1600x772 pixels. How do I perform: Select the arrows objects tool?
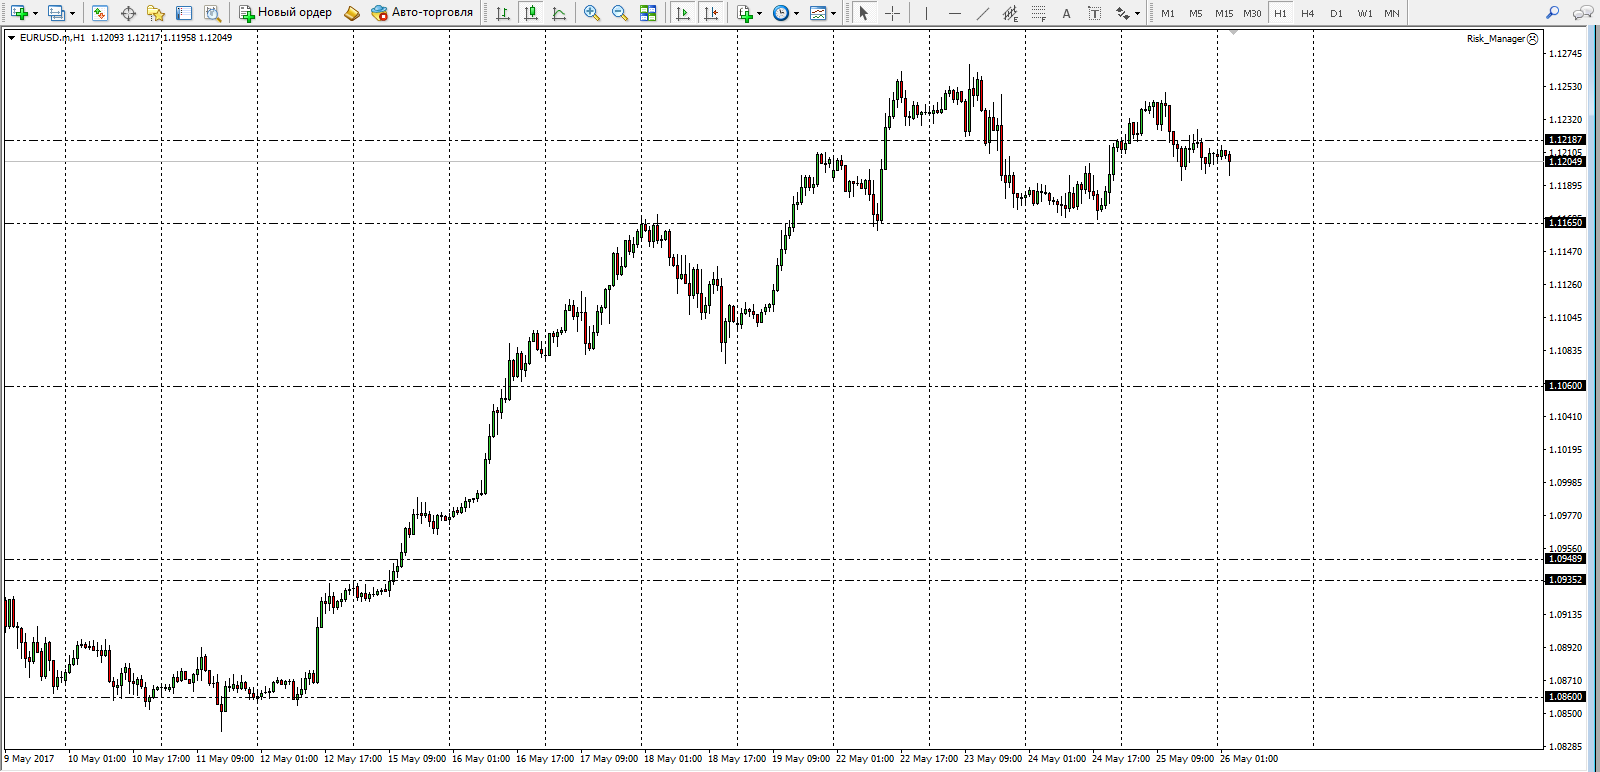click(x=1122, y=13)
